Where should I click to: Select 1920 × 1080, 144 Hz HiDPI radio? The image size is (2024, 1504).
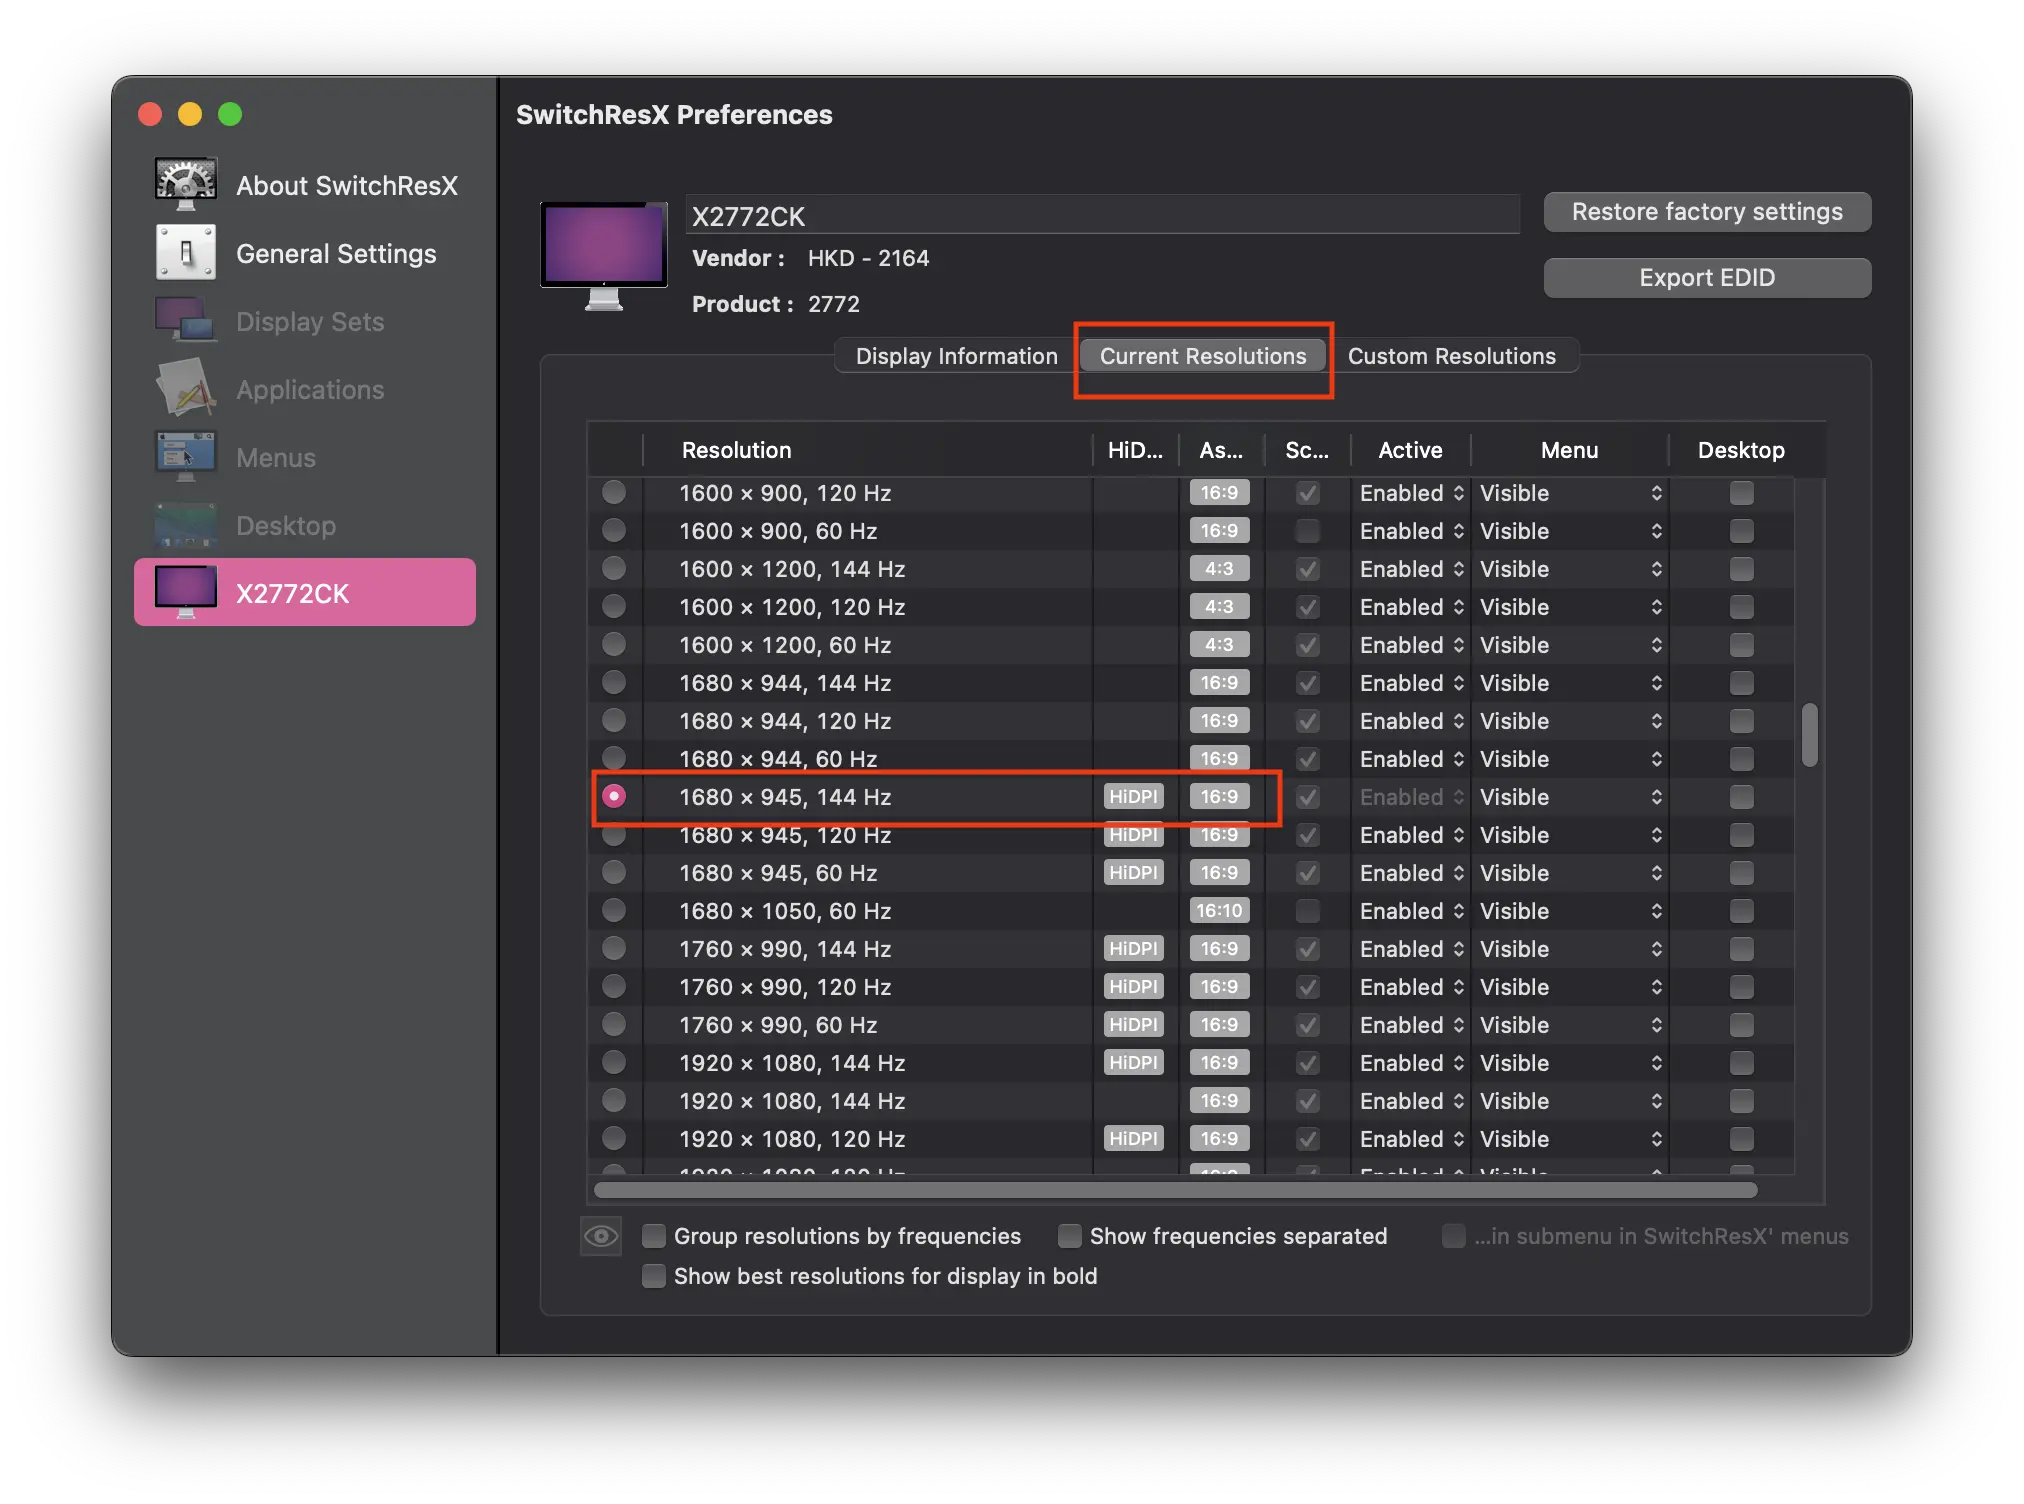click(614, 1062)
